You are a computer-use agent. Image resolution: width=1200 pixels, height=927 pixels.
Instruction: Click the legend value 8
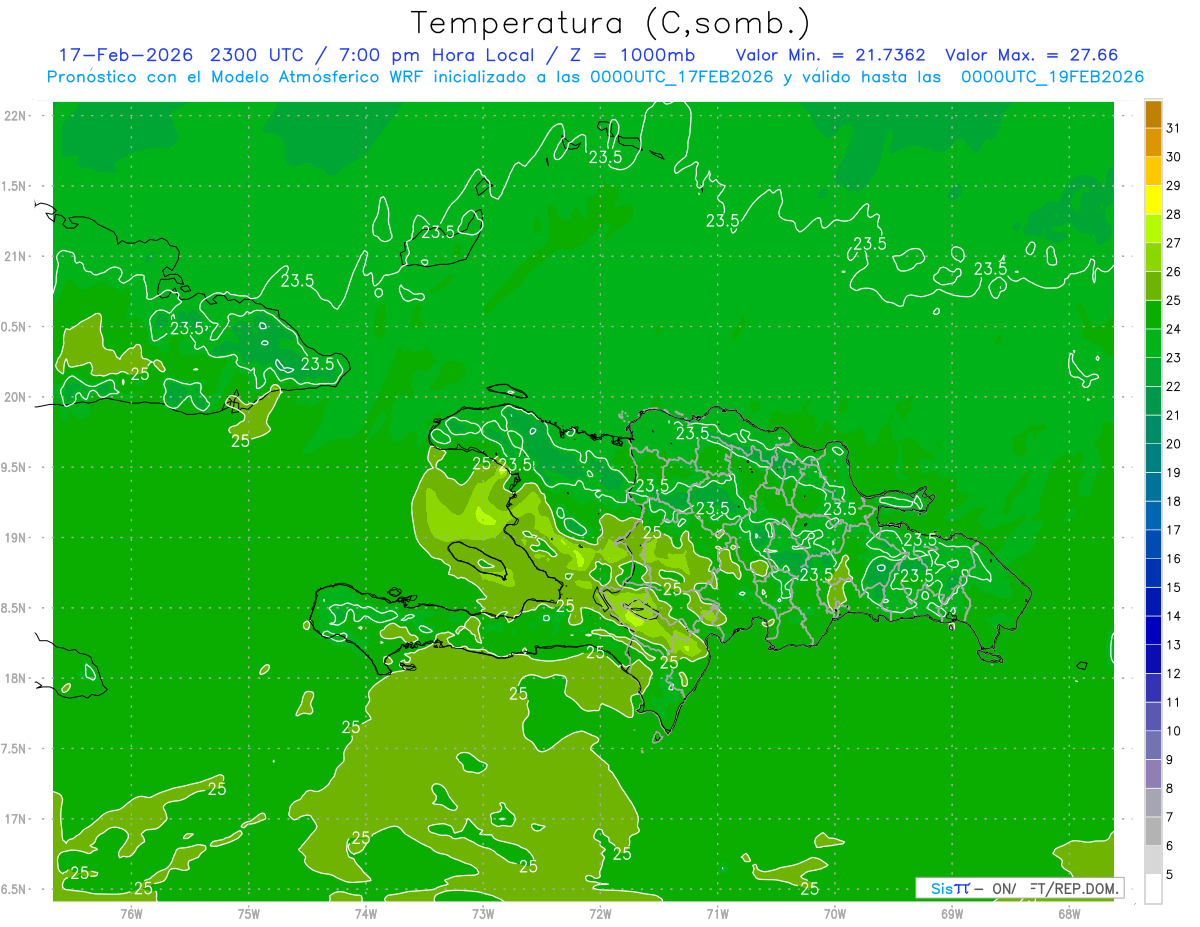click(1170, 790)
